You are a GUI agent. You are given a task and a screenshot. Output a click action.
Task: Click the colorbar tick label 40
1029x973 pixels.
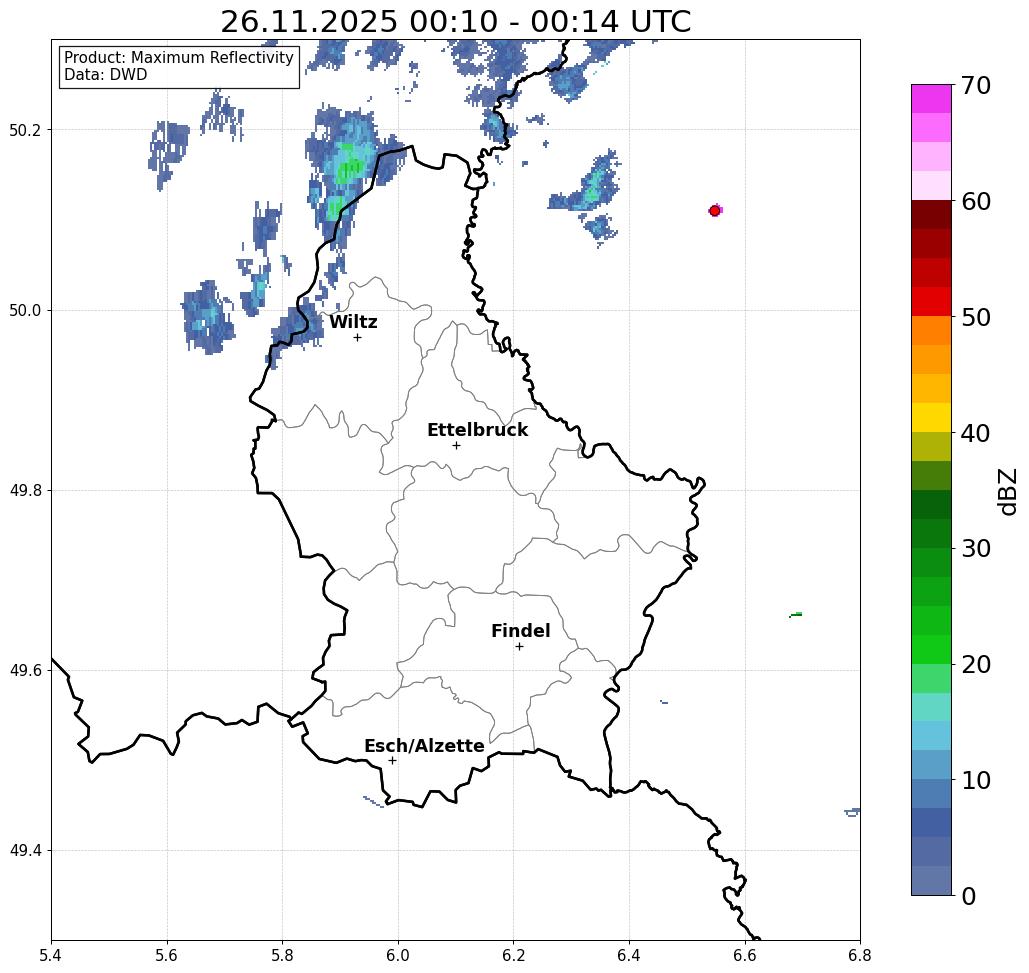[x=976, y=433]
